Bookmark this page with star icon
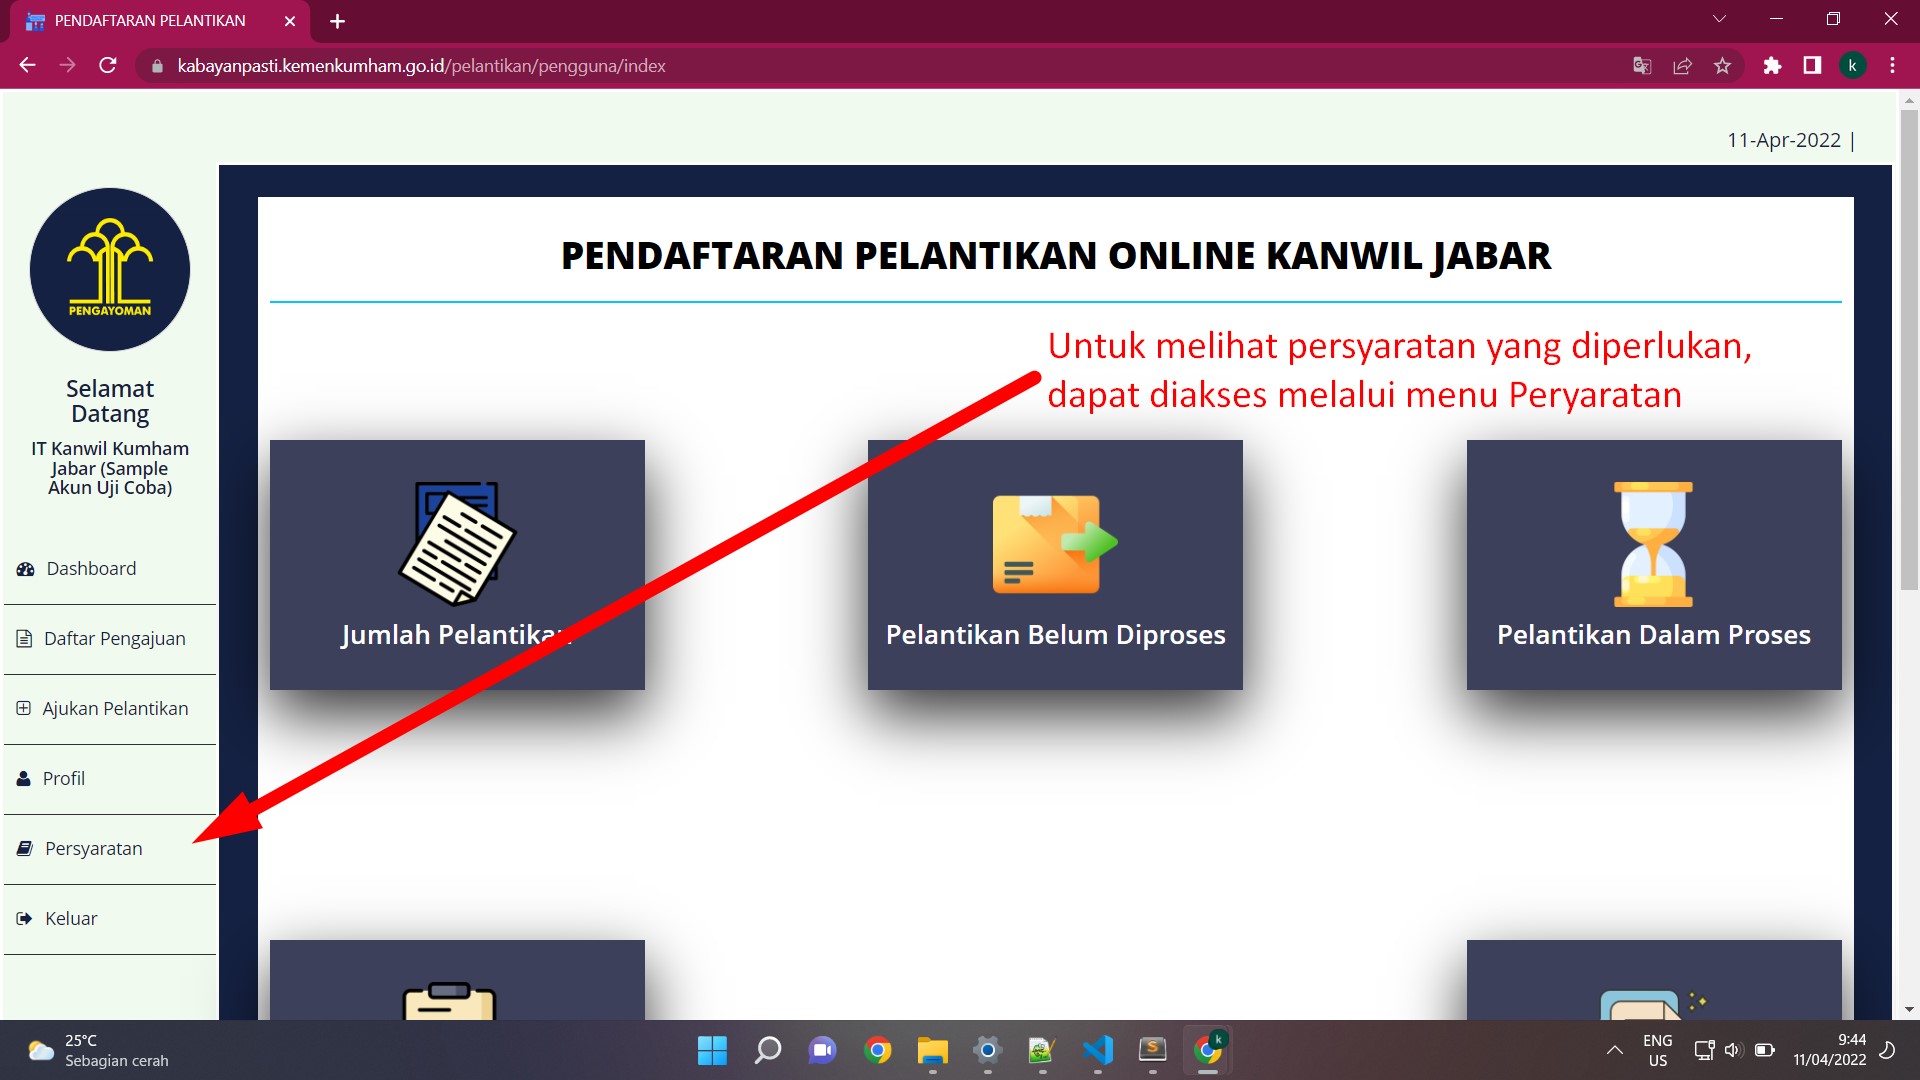This screenshot has width=1920, height=1080. (1722, 66)
